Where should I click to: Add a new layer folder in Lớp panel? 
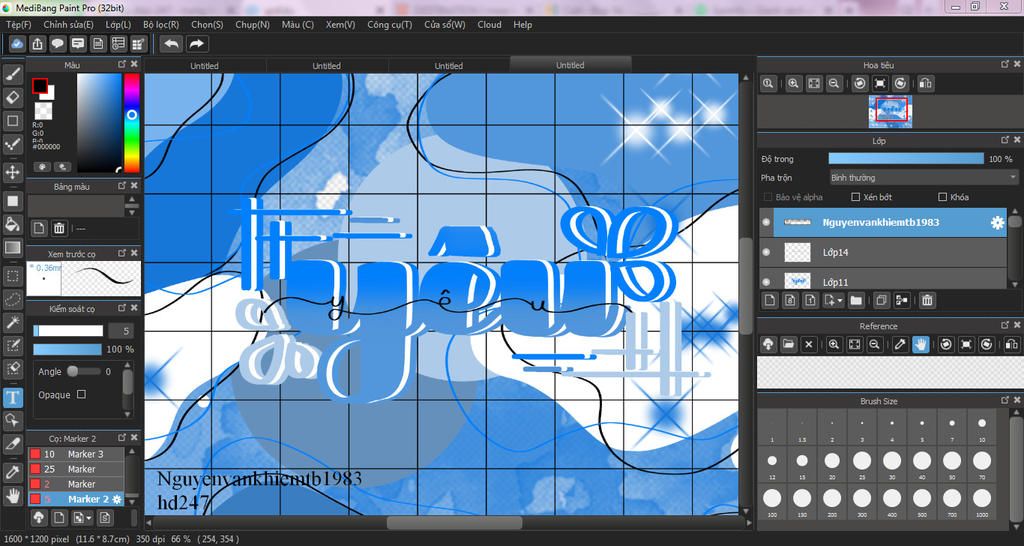(x=856, y=300)
